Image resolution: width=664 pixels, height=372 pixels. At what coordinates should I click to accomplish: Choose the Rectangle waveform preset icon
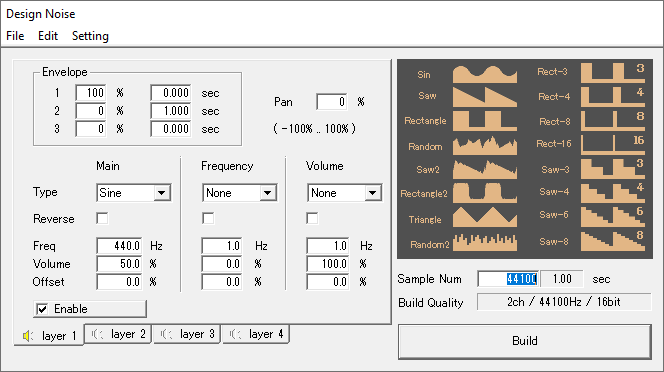pyautogui.click(x=485, y=121)
